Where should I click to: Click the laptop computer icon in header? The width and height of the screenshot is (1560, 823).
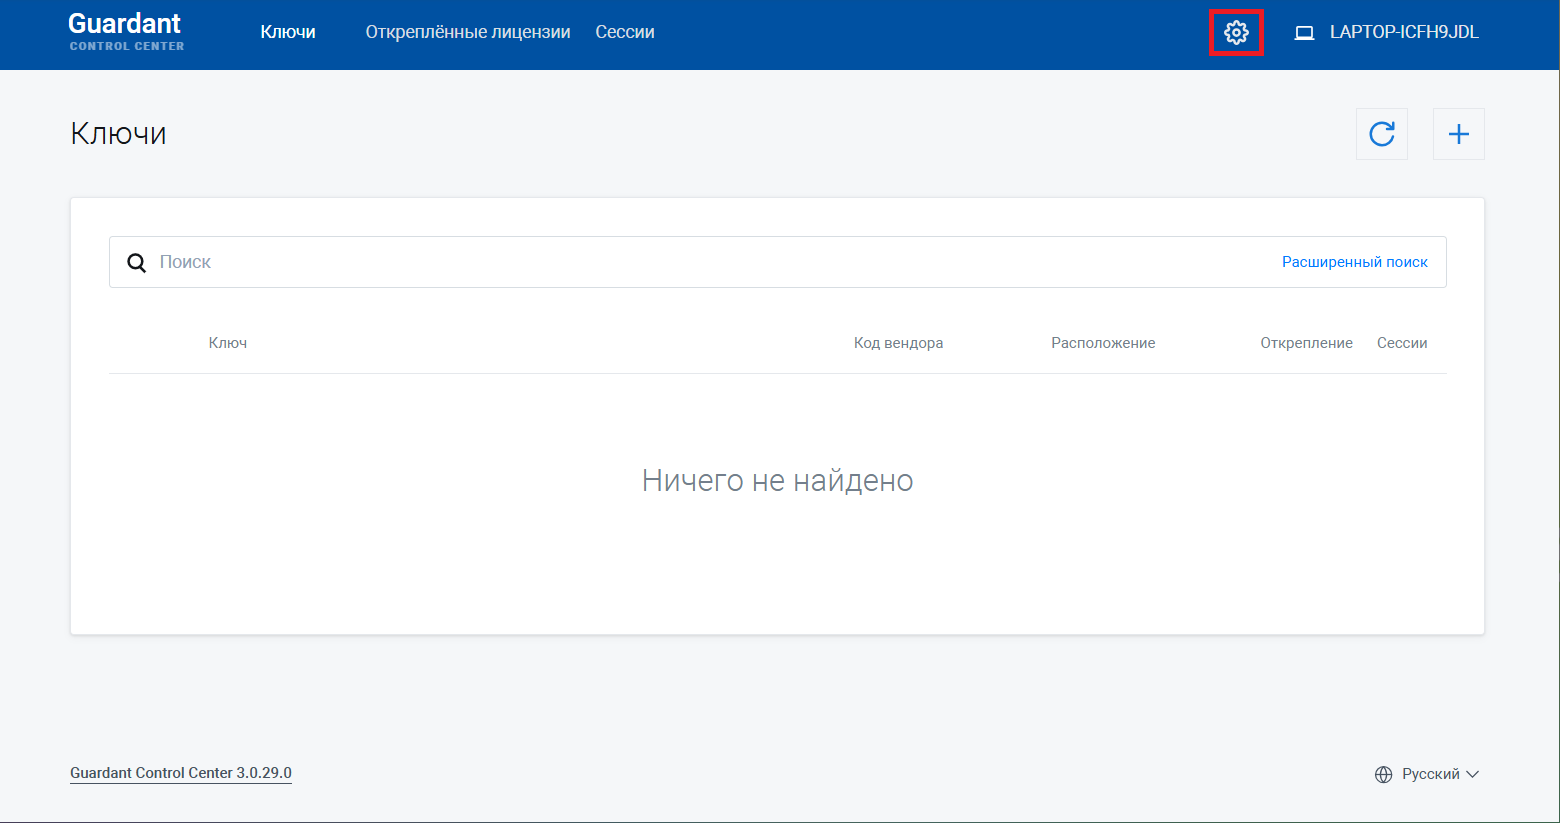tap(1304, 33)
